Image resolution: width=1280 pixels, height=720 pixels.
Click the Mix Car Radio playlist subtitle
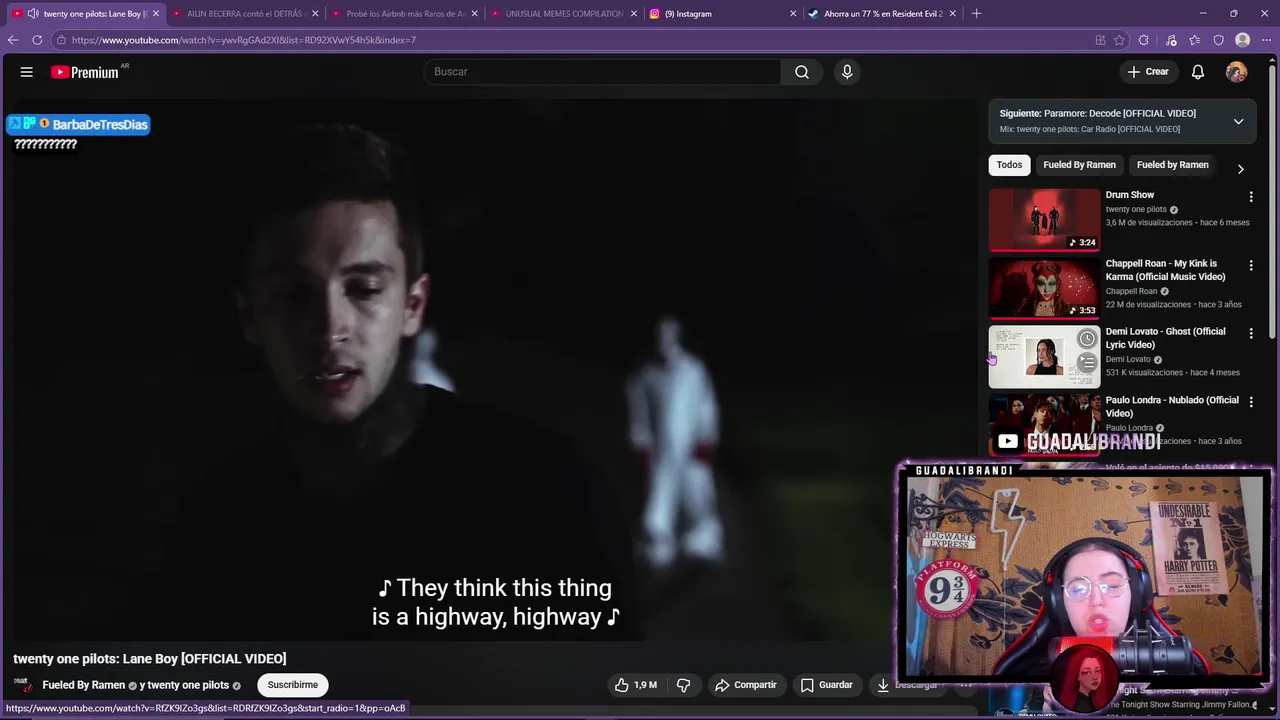(x=1090, y=129)
